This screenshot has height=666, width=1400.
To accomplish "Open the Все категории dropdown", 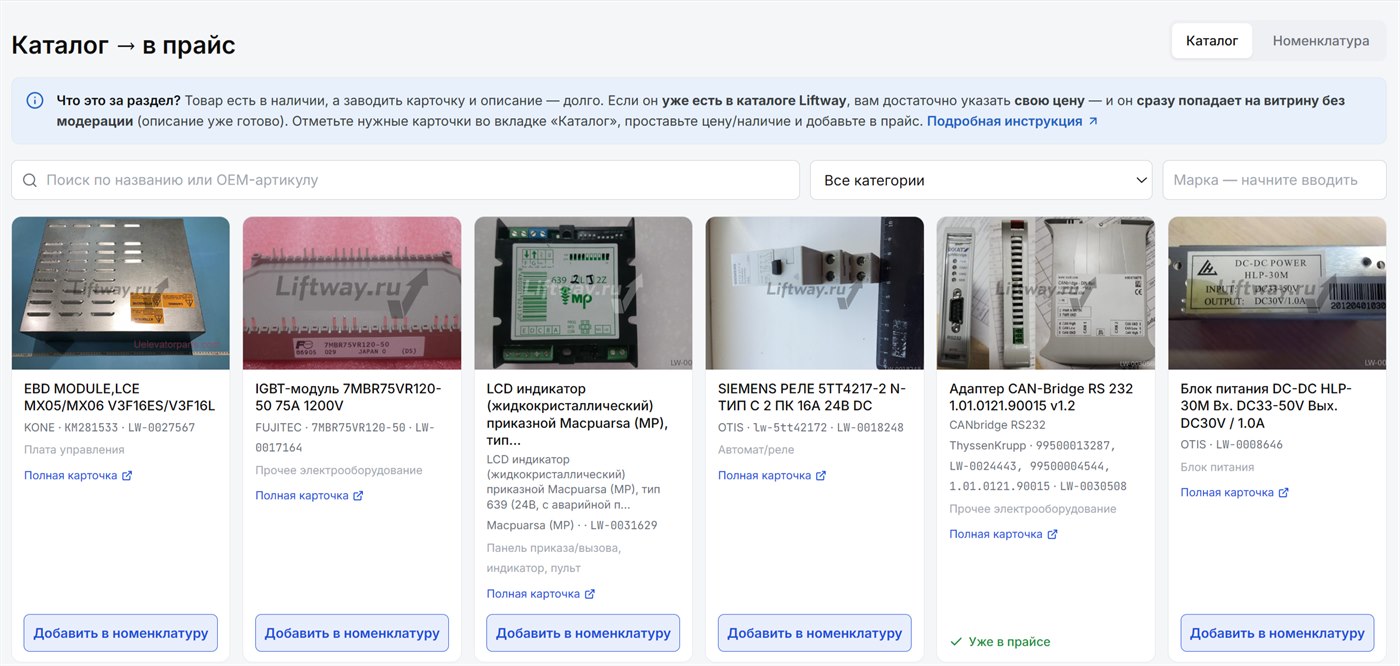I will pos(981,180).
